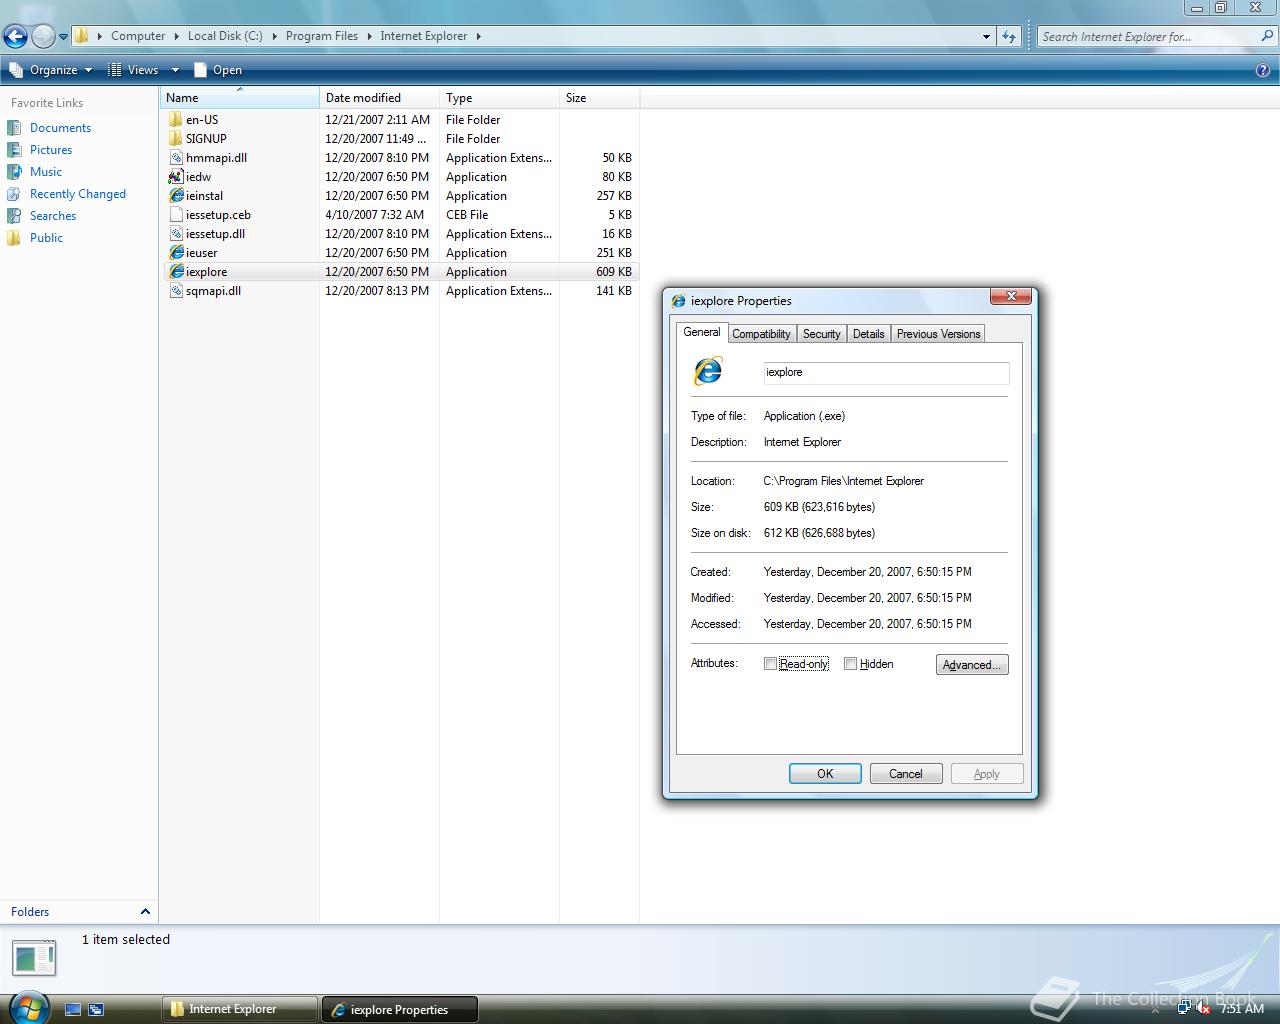Switch to the Previous Versions tab
Image resolution: width=1280 pixels, height=1024 pixels.
pos(938,334)
